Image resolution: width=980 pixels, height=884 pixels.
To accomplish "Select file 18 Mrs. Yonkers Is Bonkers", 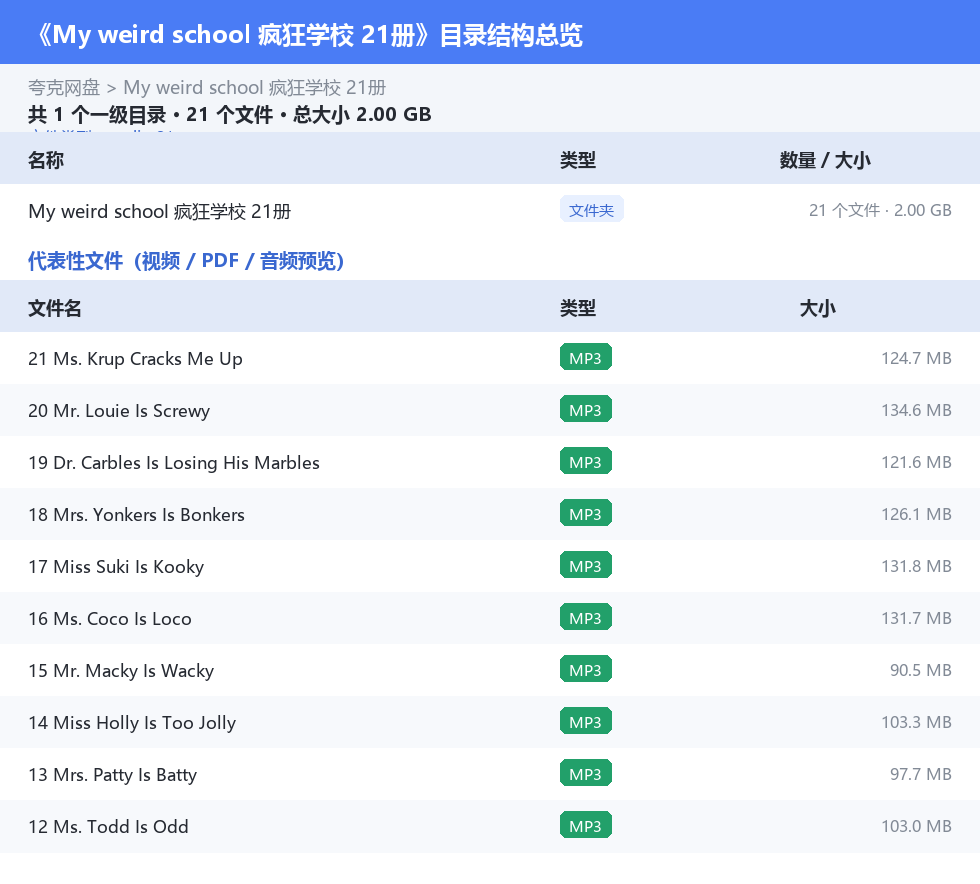I will coord(490,514).
